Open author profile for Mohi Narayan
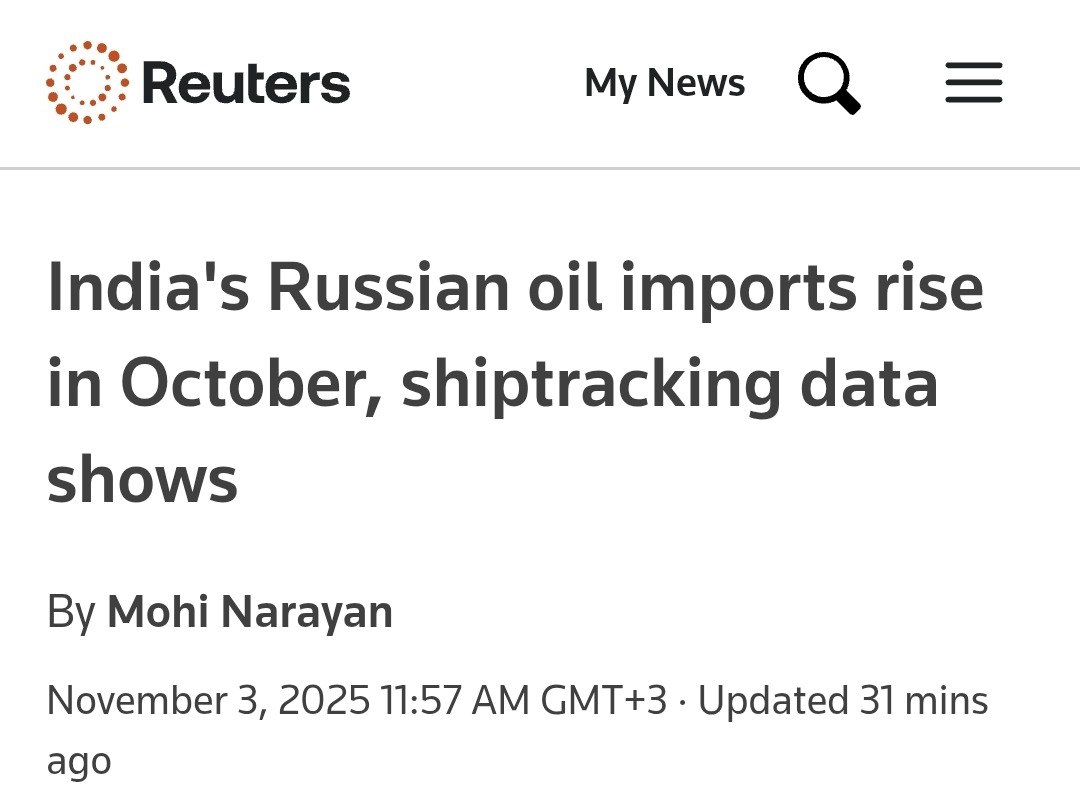 click(250, 611)
